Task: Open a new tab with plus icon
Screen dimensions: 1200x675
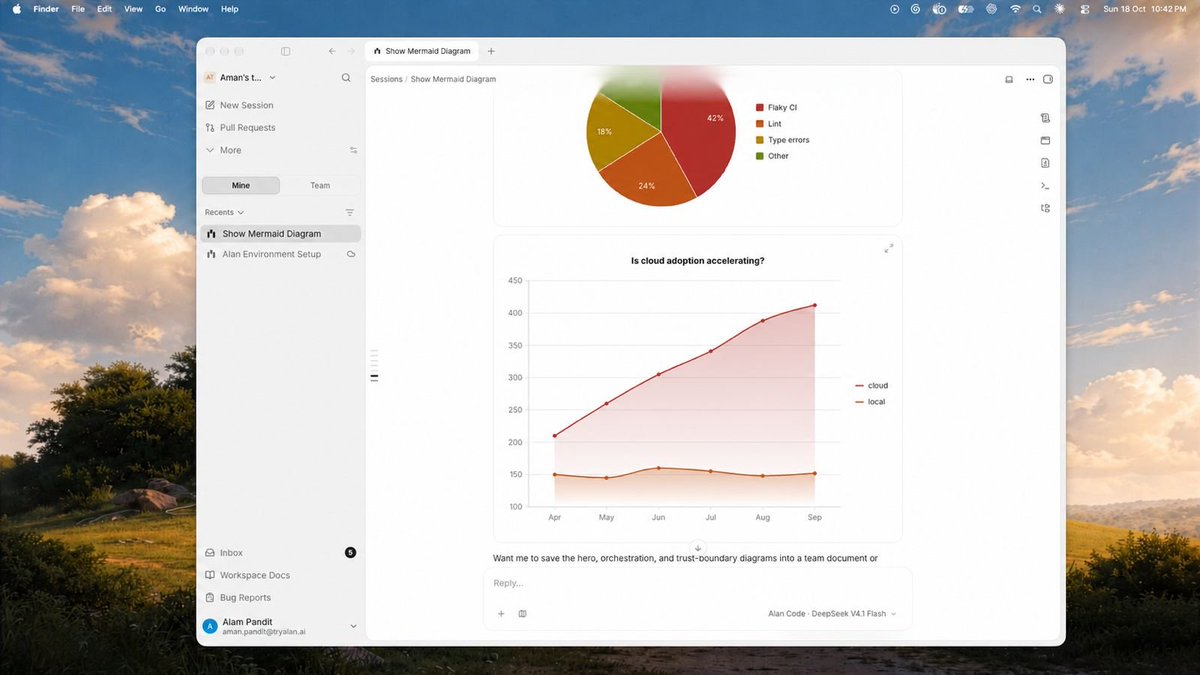Action: [491, 51]
